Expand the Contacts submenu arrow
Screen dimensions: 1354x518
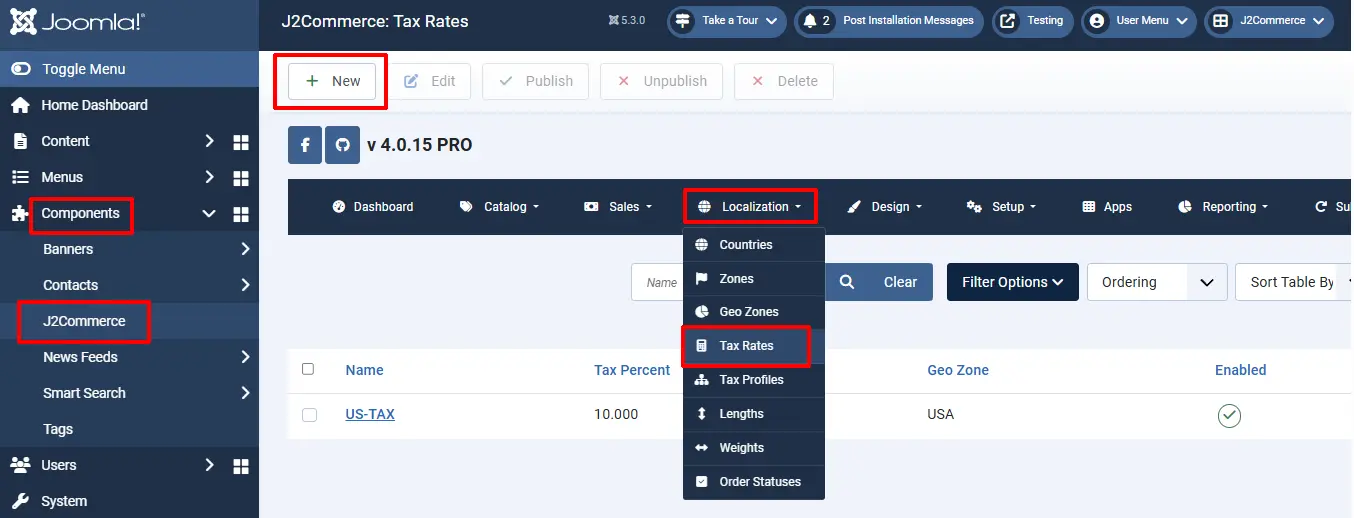pyautogui.click(x=246, y=285)
